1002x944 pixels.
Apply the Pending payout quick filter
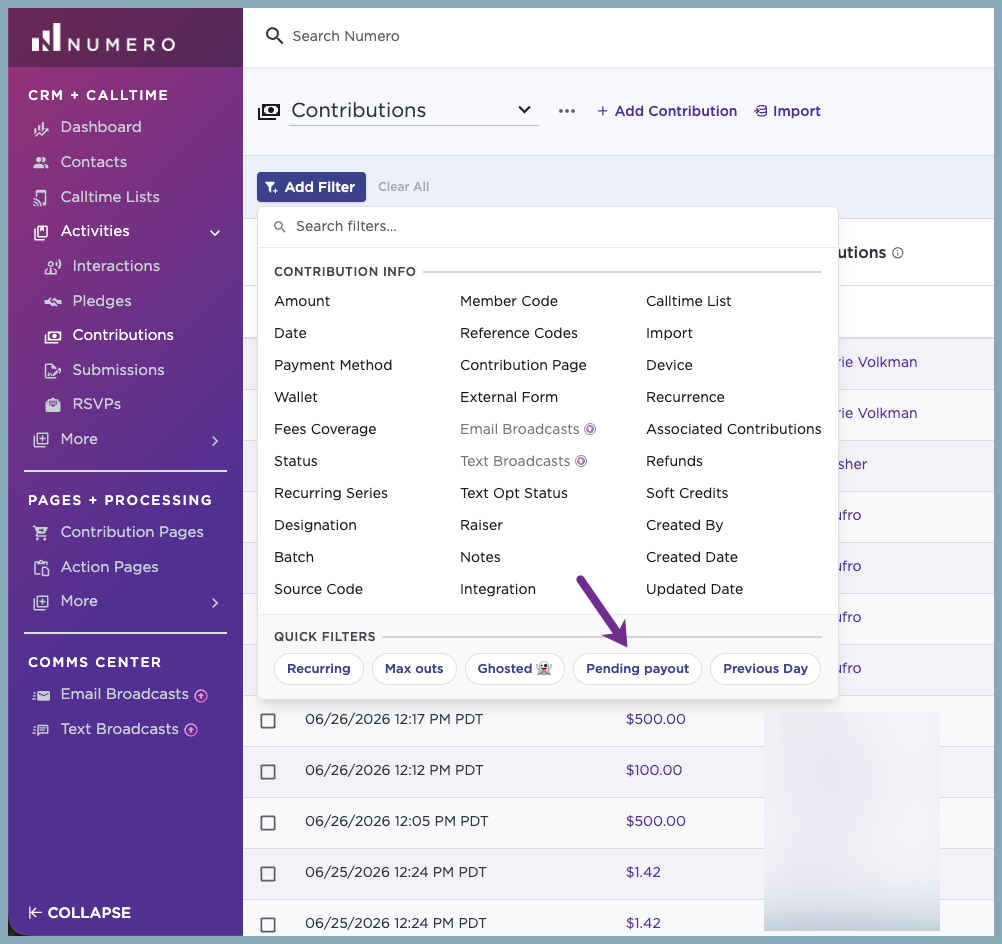(x=637, y=669)
